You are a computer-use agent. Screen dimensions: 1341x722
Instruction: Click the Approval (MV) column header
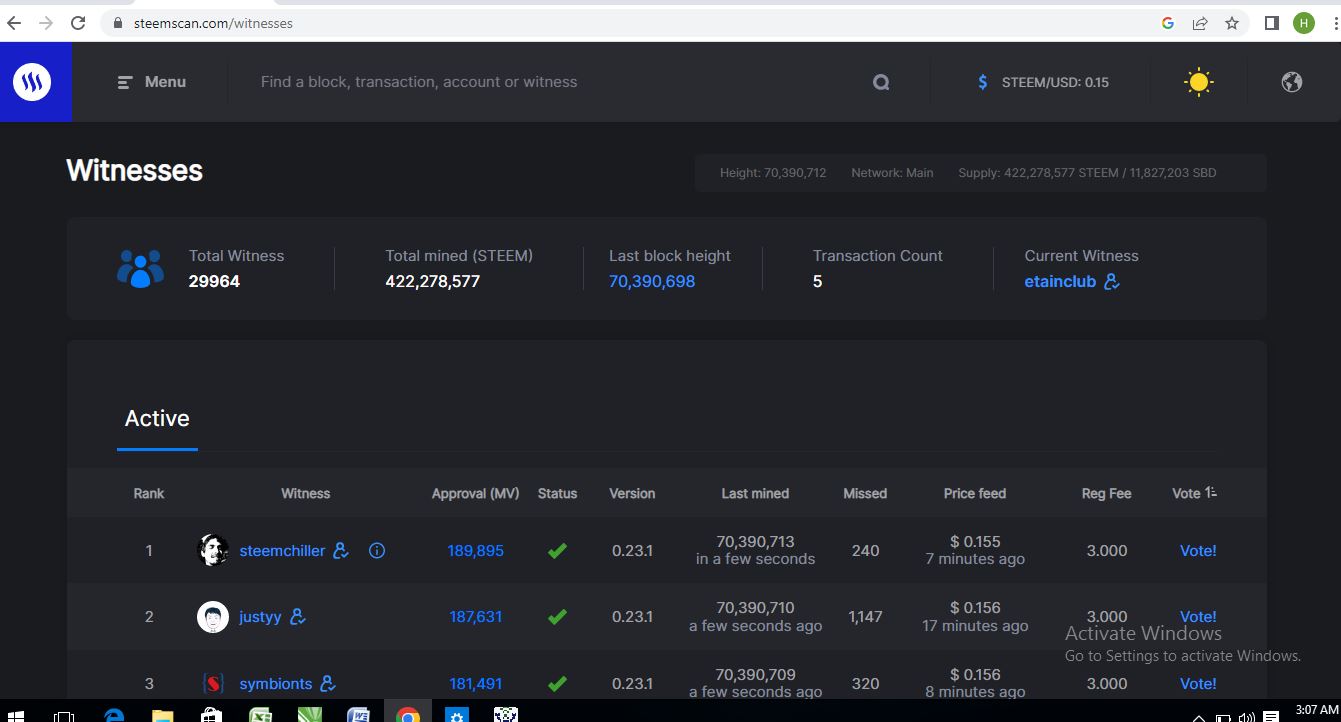tap(475, 493)
